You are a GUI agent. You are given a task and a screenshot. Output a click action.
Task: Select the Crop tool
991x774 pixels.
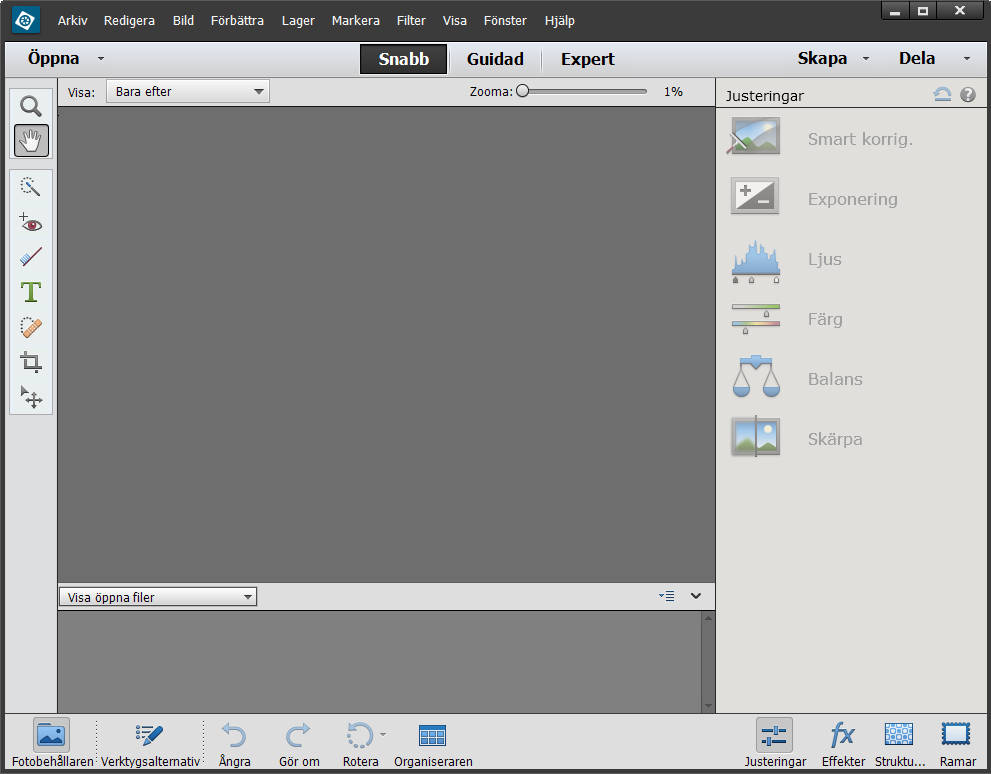[30, 362]
